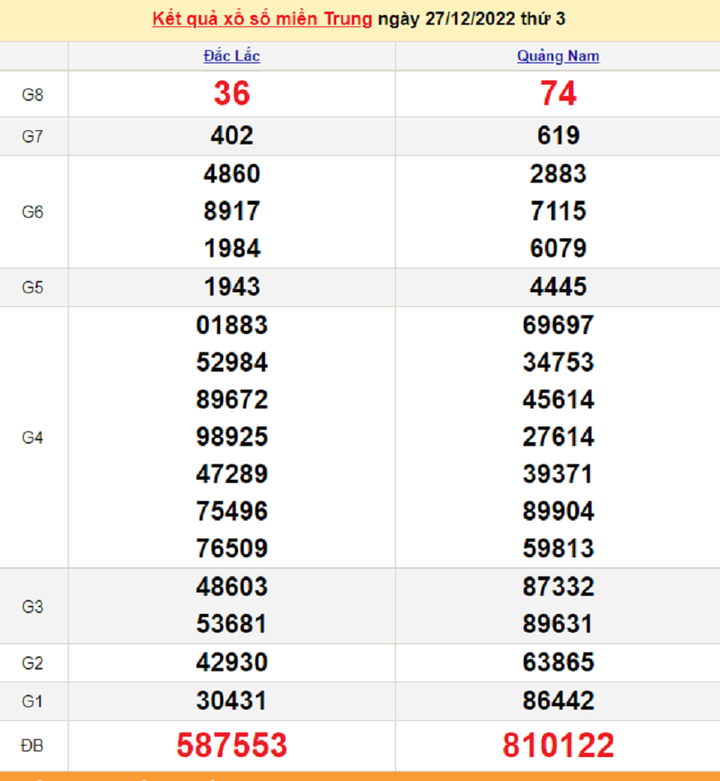Viewport: 720px width, 781px height.
Task: Click the G6 number 8917
Action: click(x=231, y=211)
